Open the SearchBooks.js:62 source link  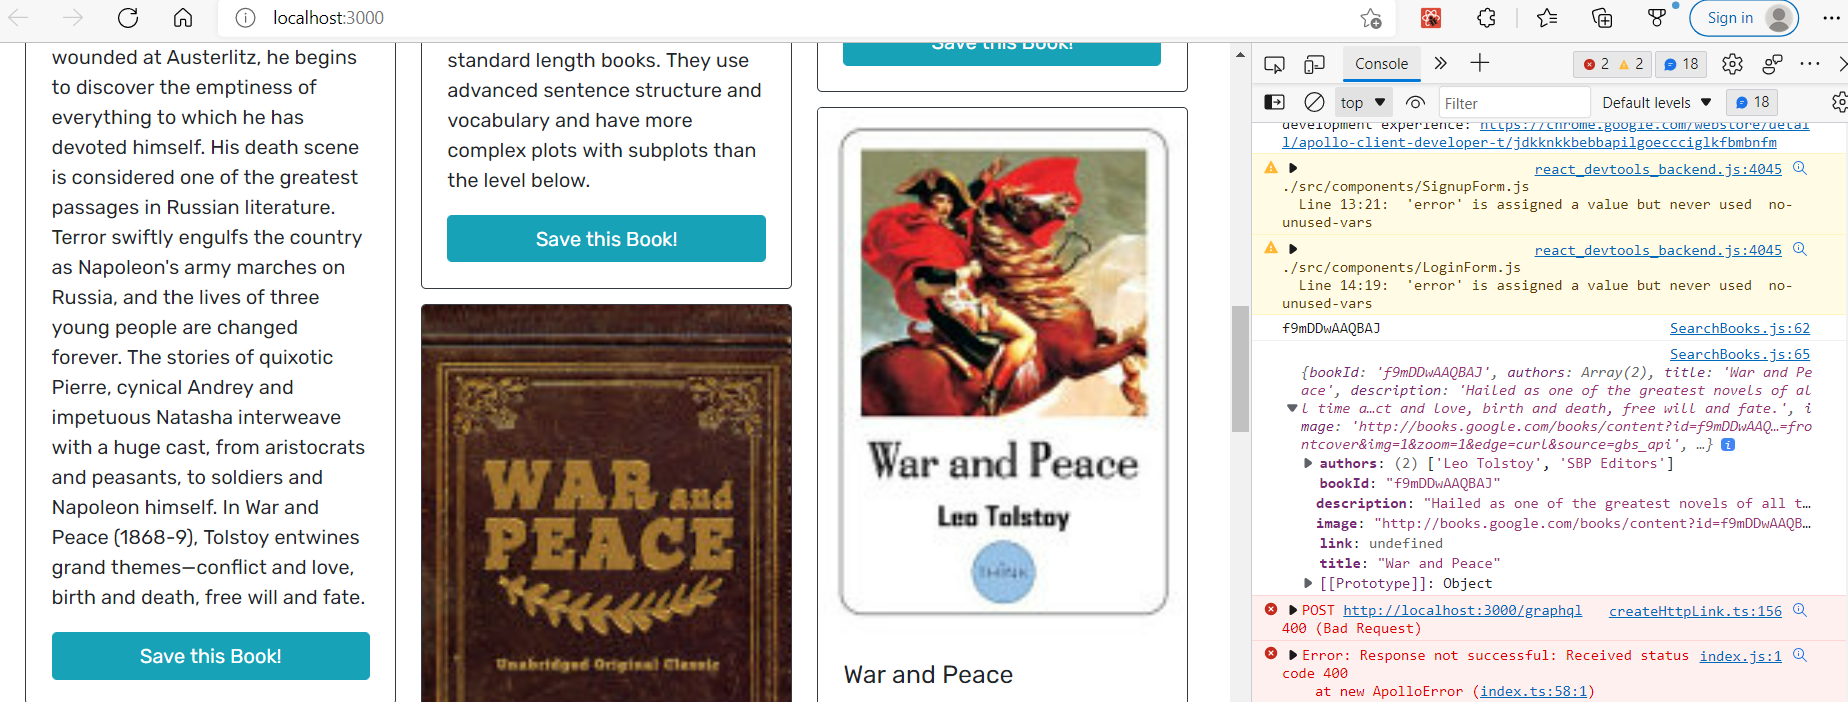pyautogui.click(x=1740, y=328)
